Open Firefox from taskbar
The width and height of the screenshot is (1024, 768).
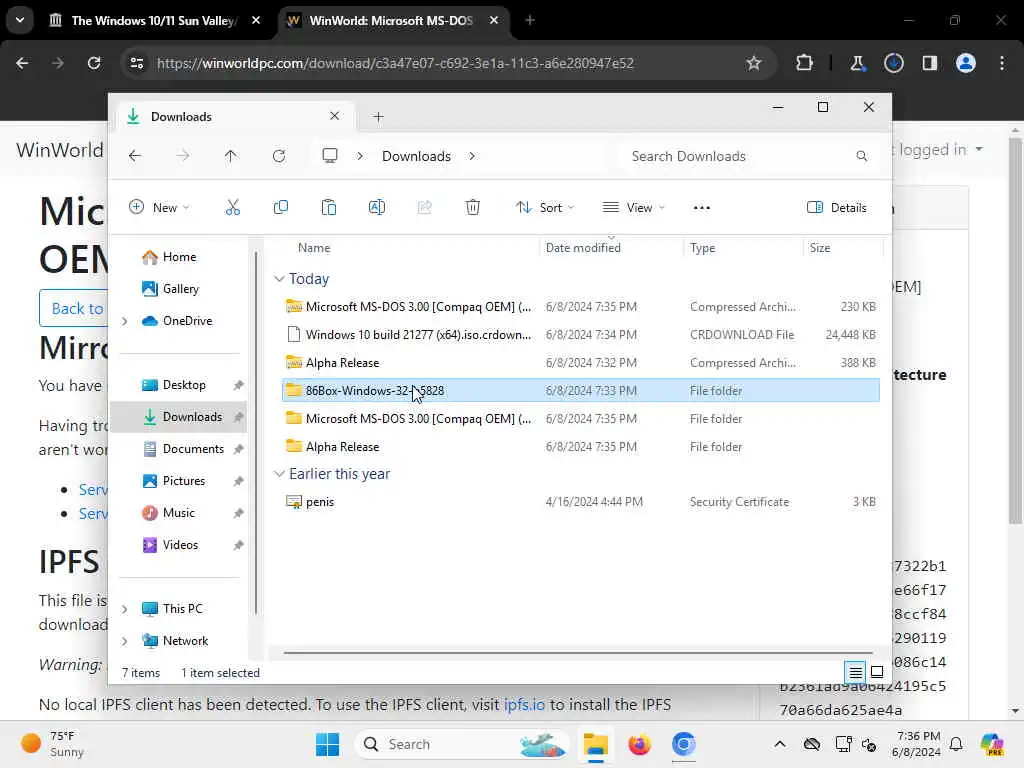639,744
